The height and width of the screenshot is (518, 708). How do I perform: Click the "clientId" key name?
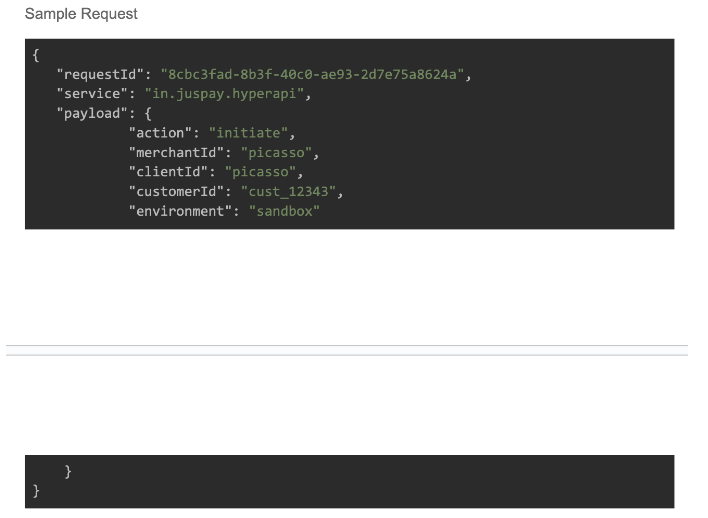click(171, 172)
